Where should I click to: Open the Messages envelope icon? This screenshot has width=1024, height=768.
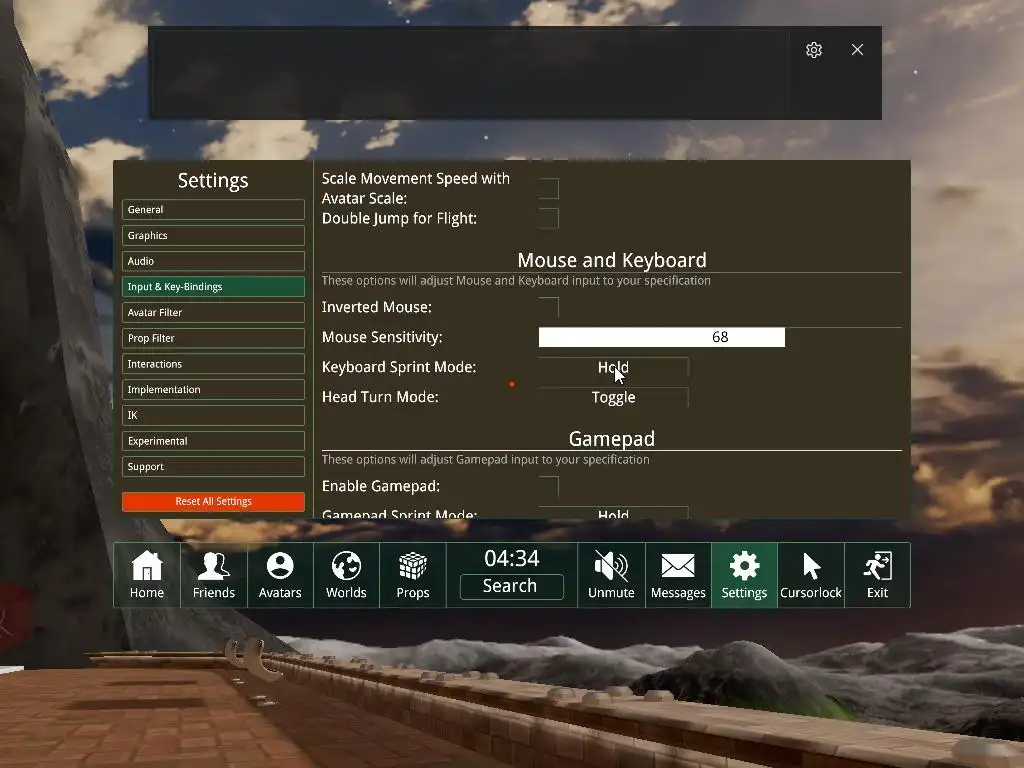click(678, 575)
